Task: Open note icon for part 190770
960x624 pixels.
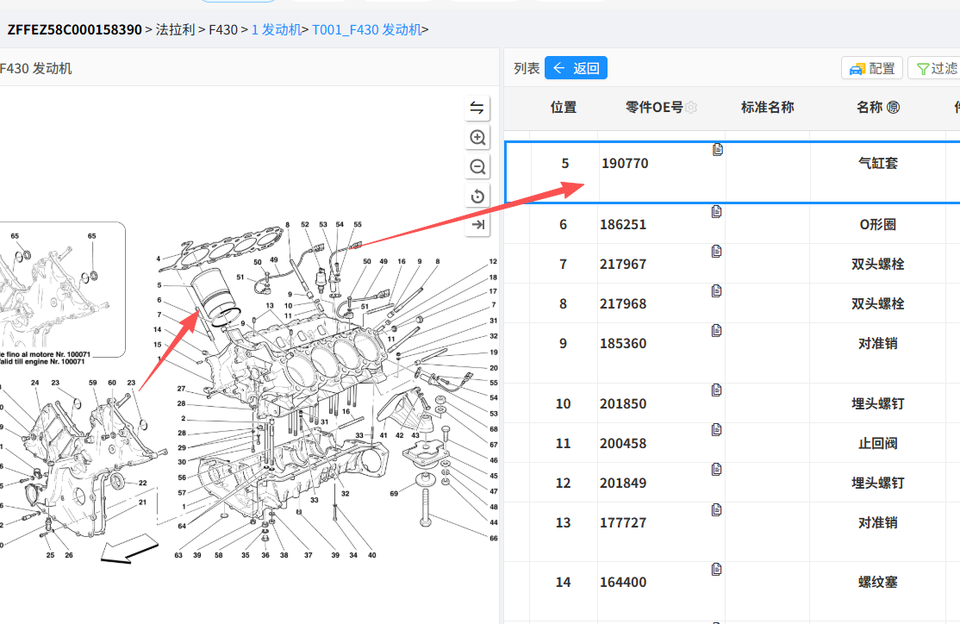Action: (718, 149)
